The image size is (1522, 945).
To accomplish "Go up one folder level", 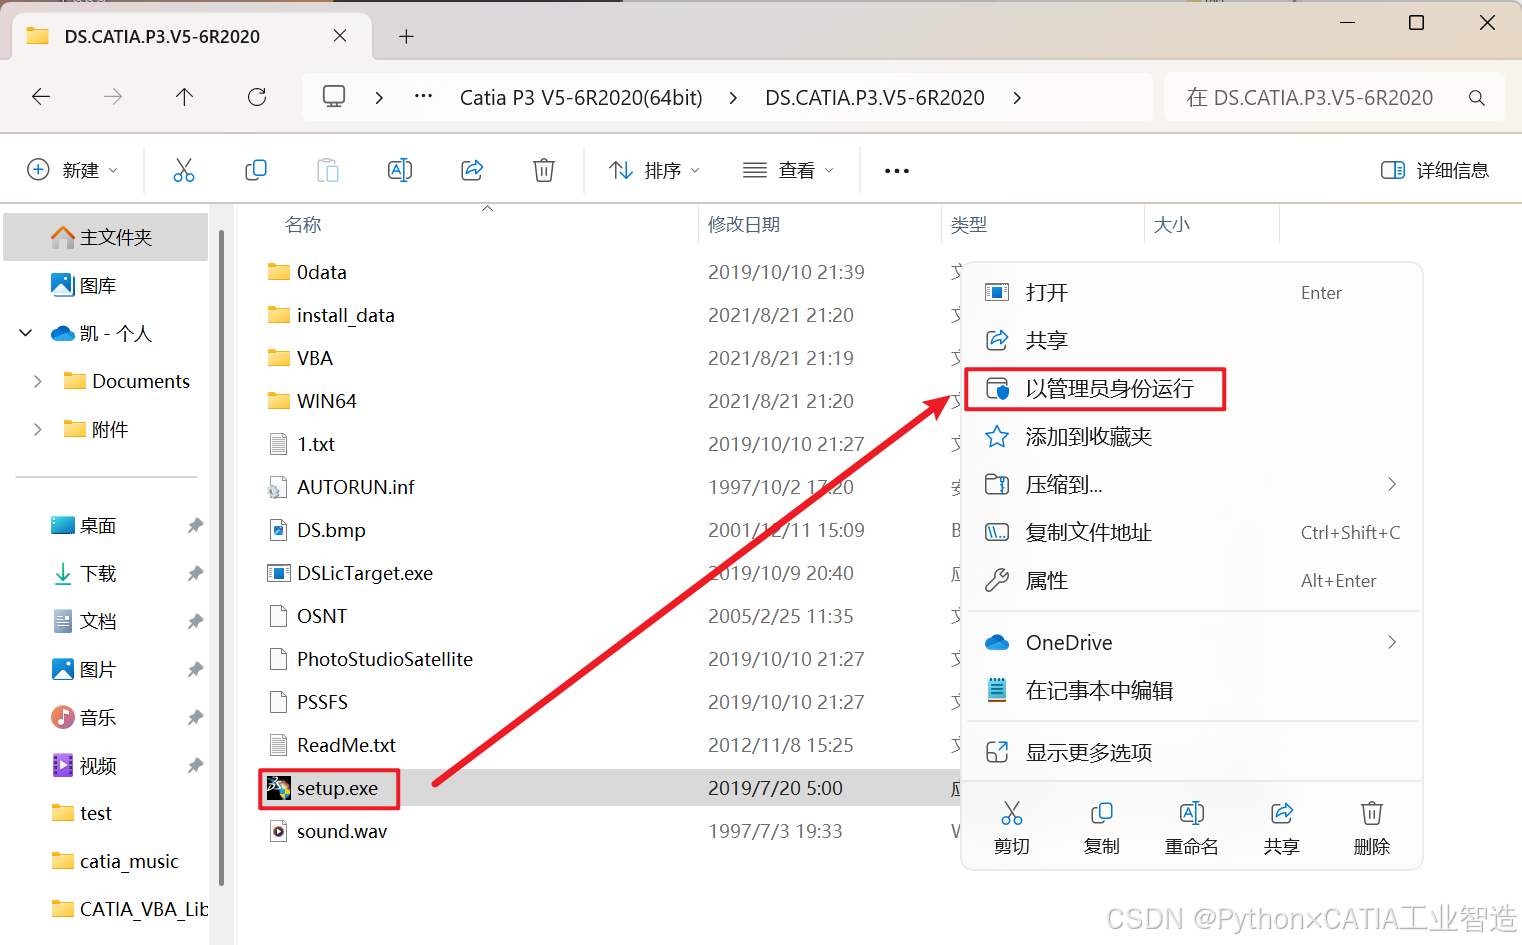I will pyautogui.click(x=184, y=97).
